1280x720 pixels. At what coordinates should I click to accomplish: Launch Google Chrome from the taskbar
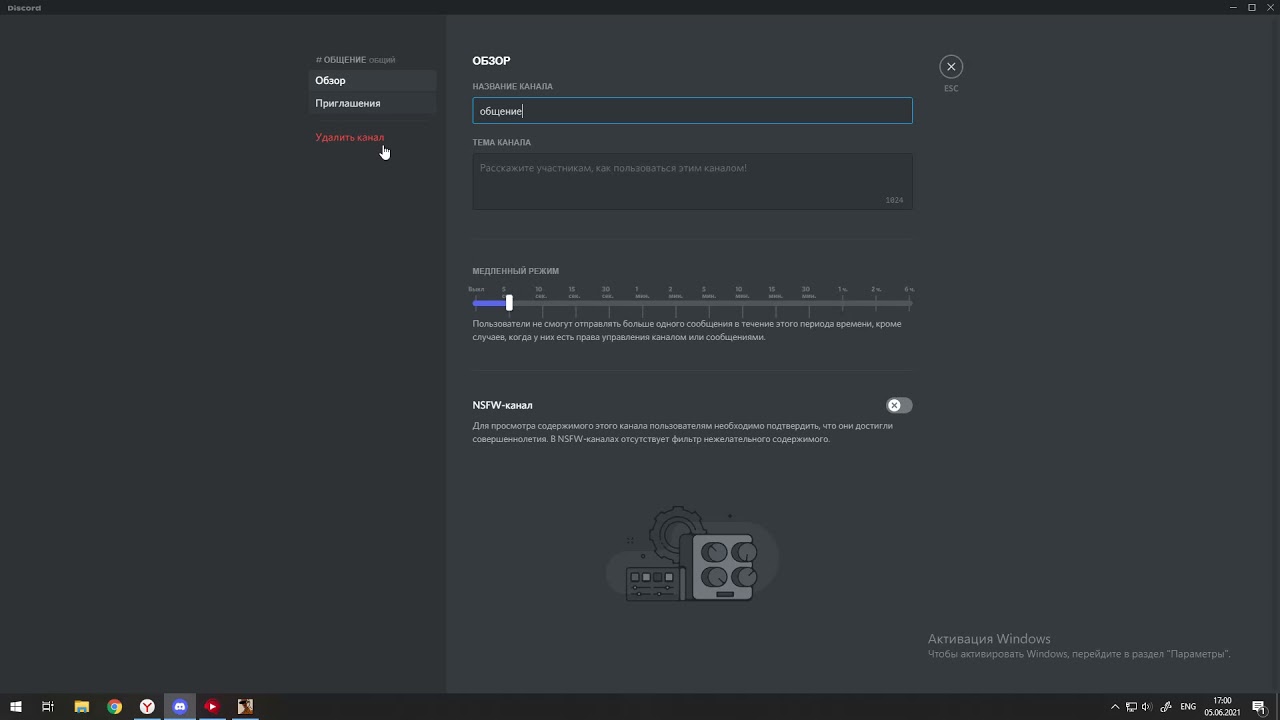coord(114,706)
